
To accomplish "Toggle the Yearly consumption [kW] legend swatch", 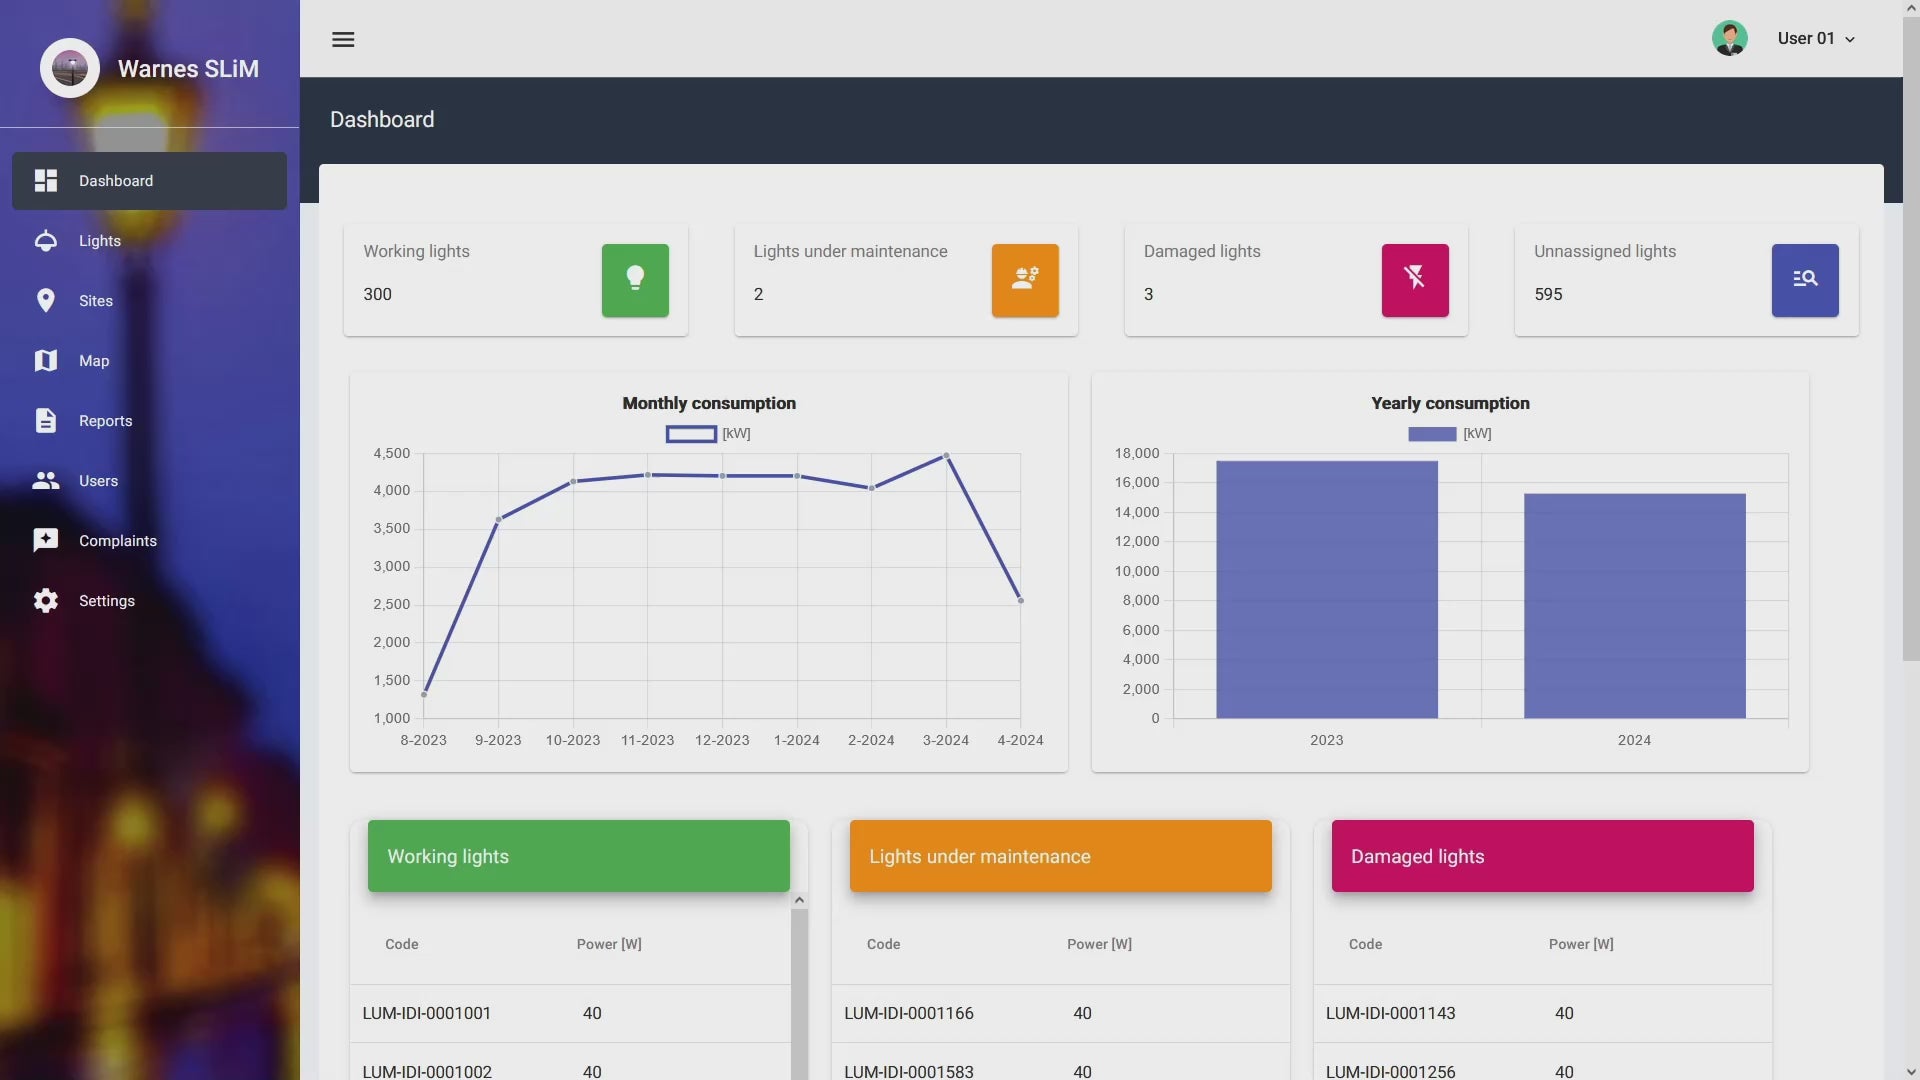I will pos(1432,434).
